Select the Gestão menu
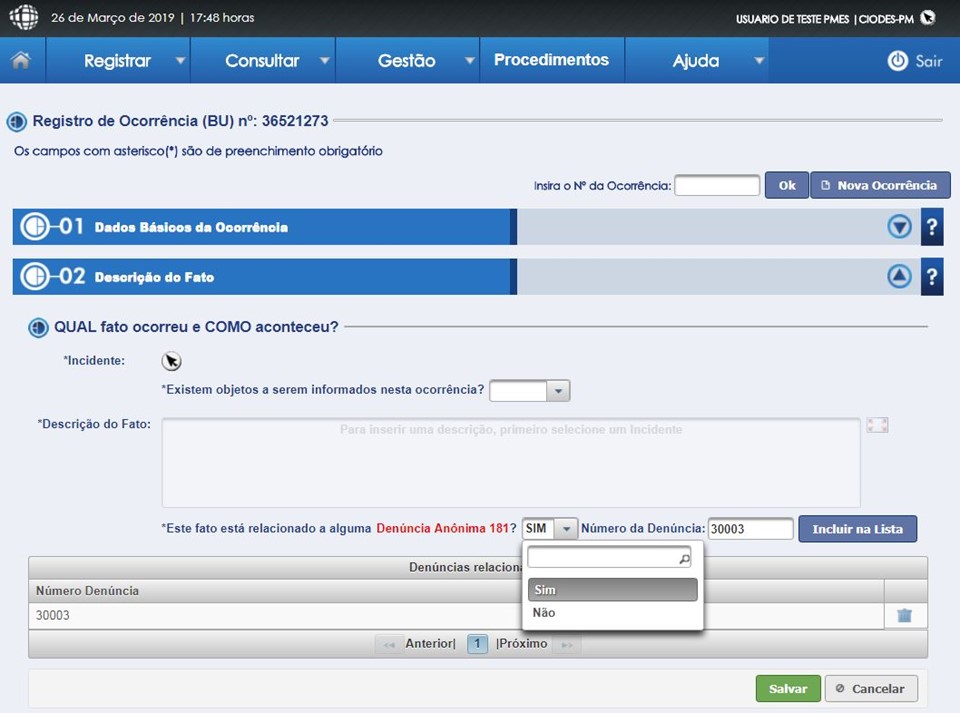Image resolution: width=960 pixels, height=713 pixels. 407,61
